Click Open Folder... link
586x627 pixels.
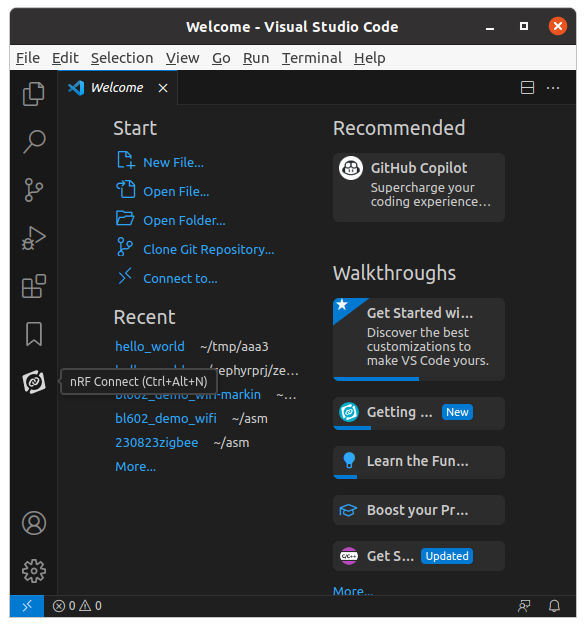pos(184,221)
